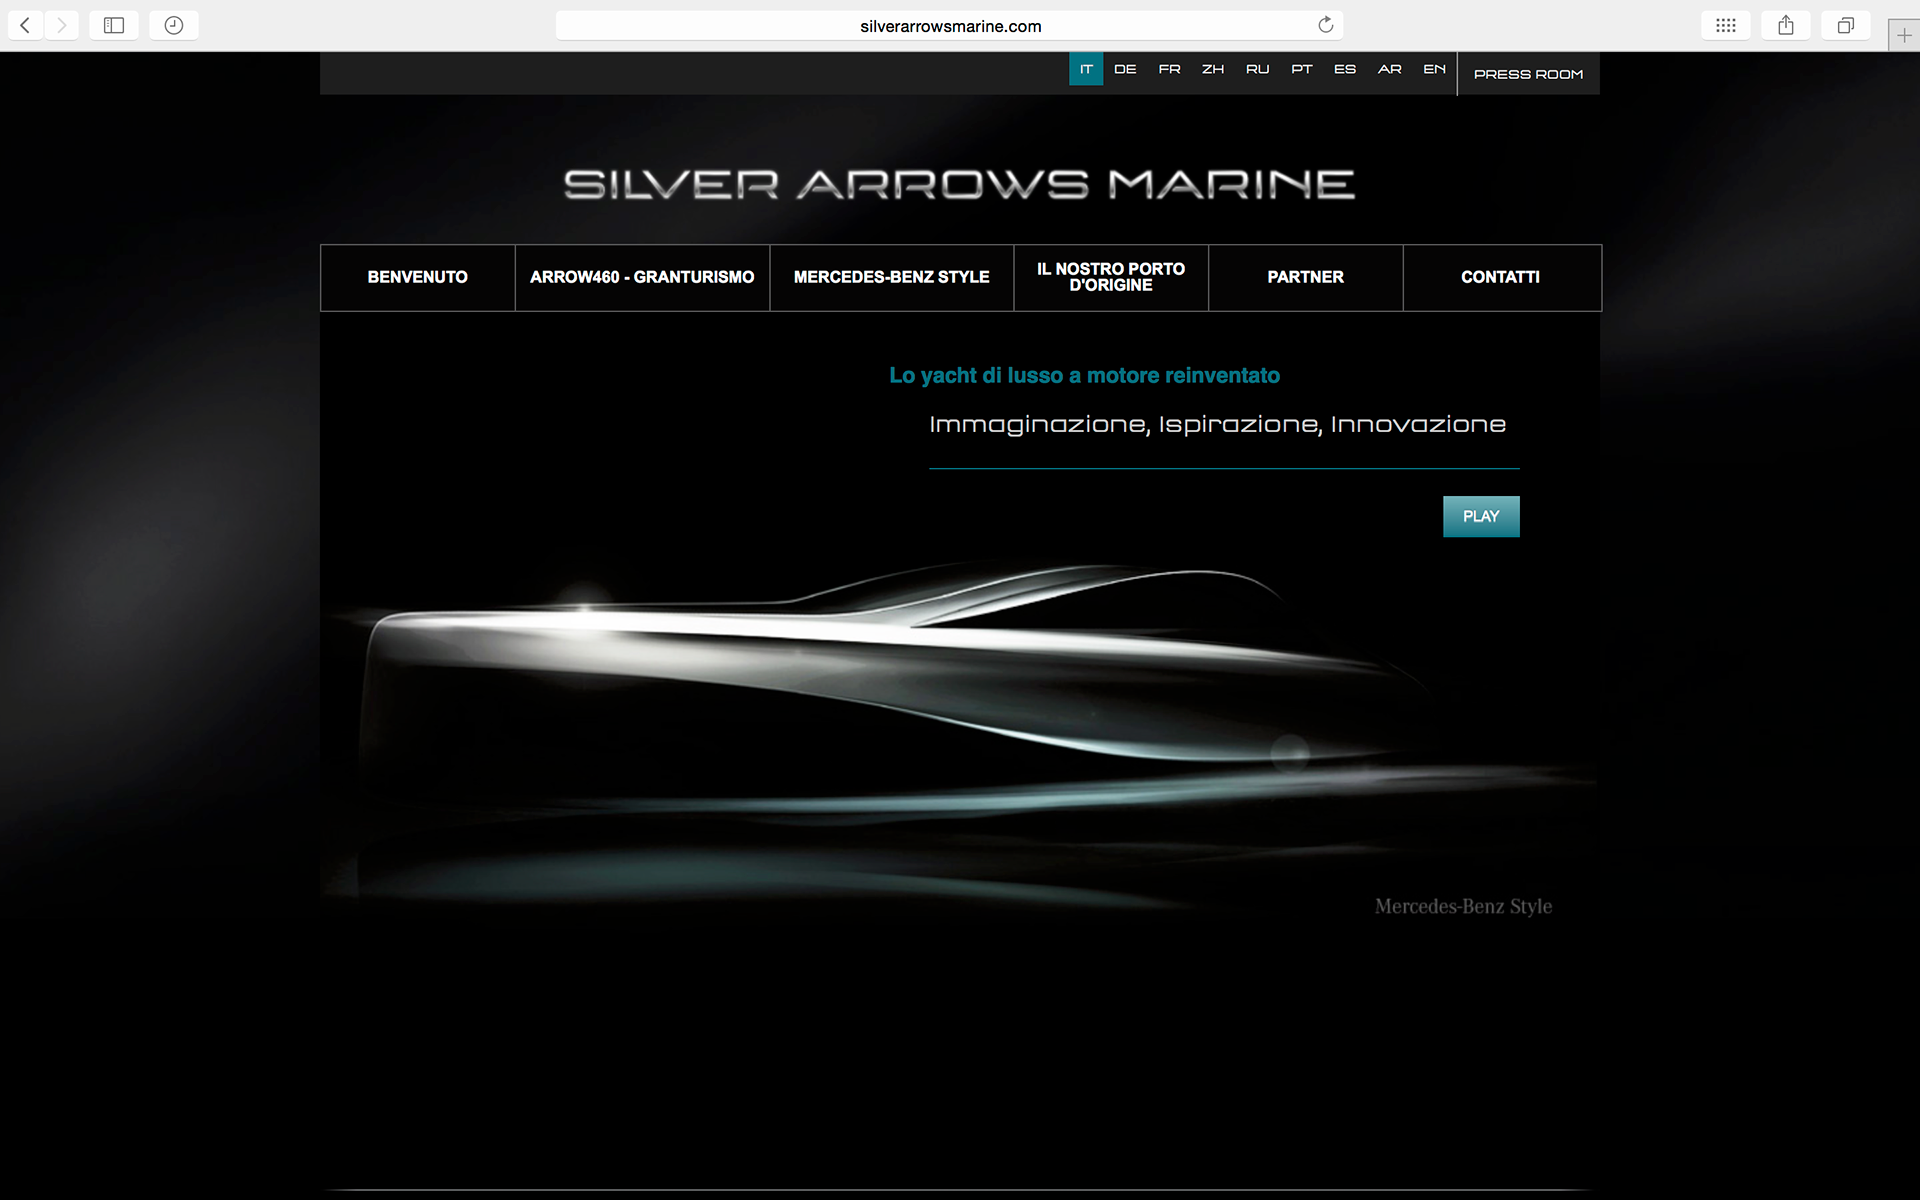The image size is (1920, 1200).
Task: Select the FR language option
Action: 1169,69
